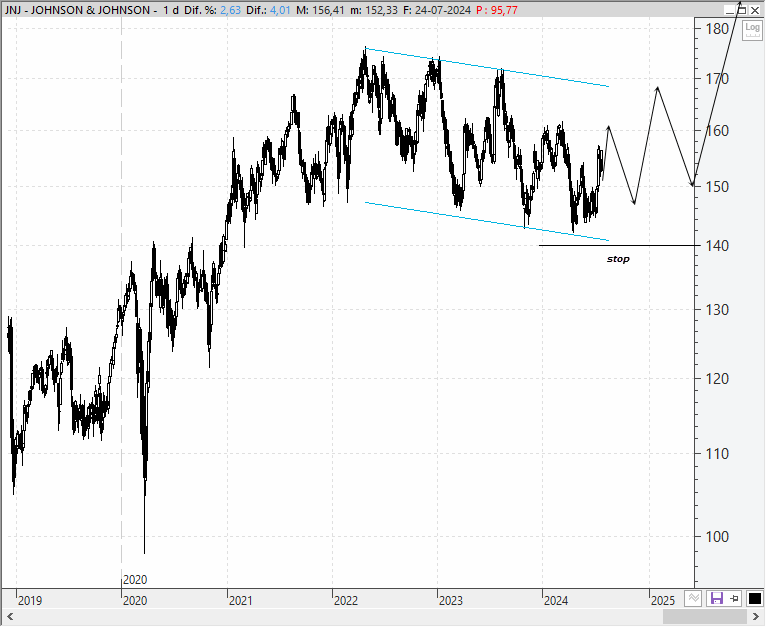This screenshot has height=627, width=766.
Task: Click the Dif. value 4,01
Action: (281, 10)
